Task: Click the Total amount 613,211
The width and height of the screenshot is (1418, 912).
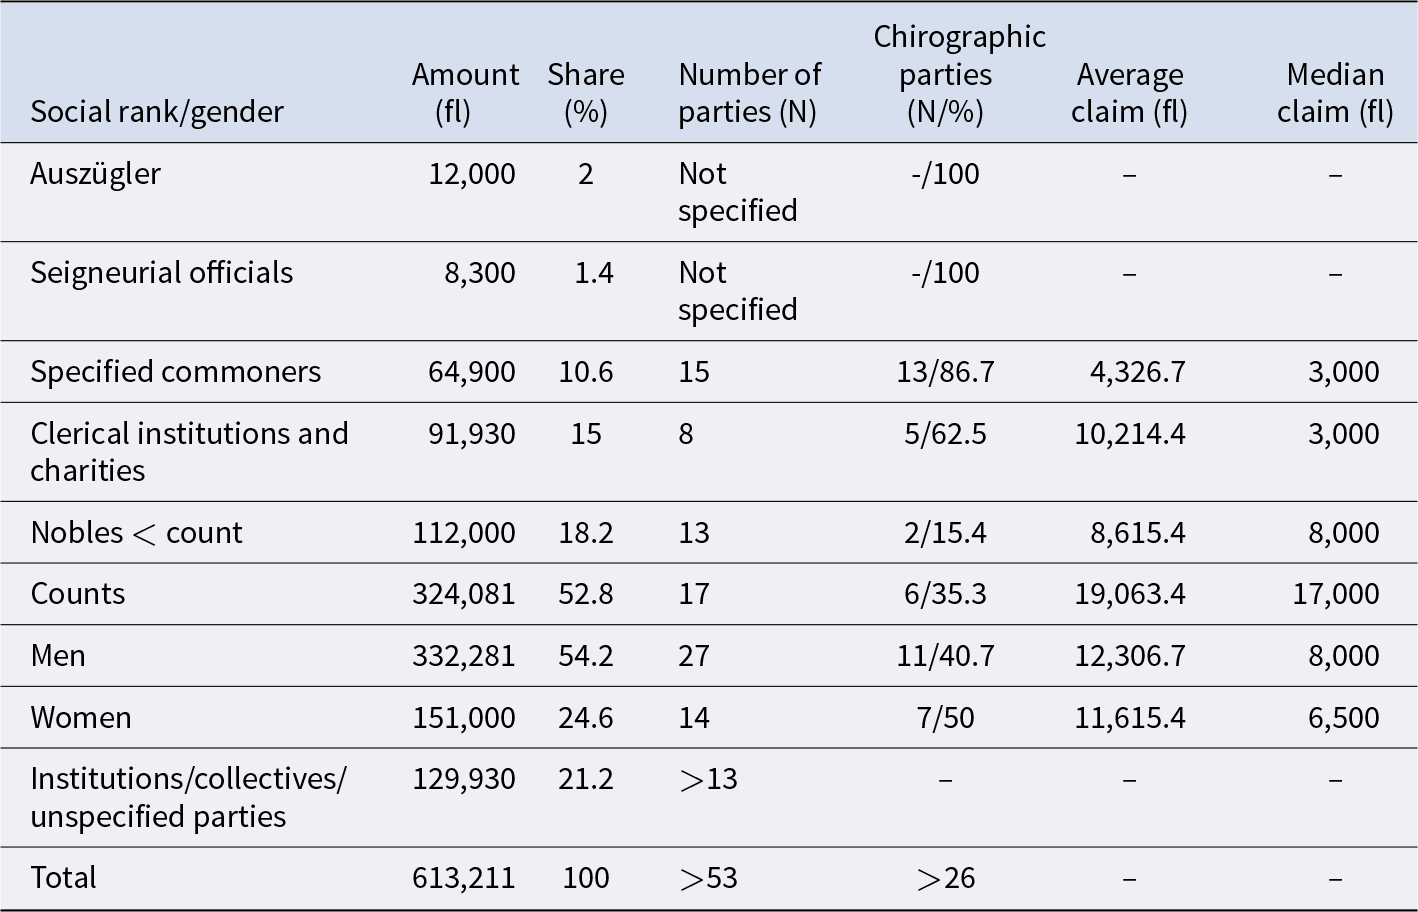Action: [464, 878]
